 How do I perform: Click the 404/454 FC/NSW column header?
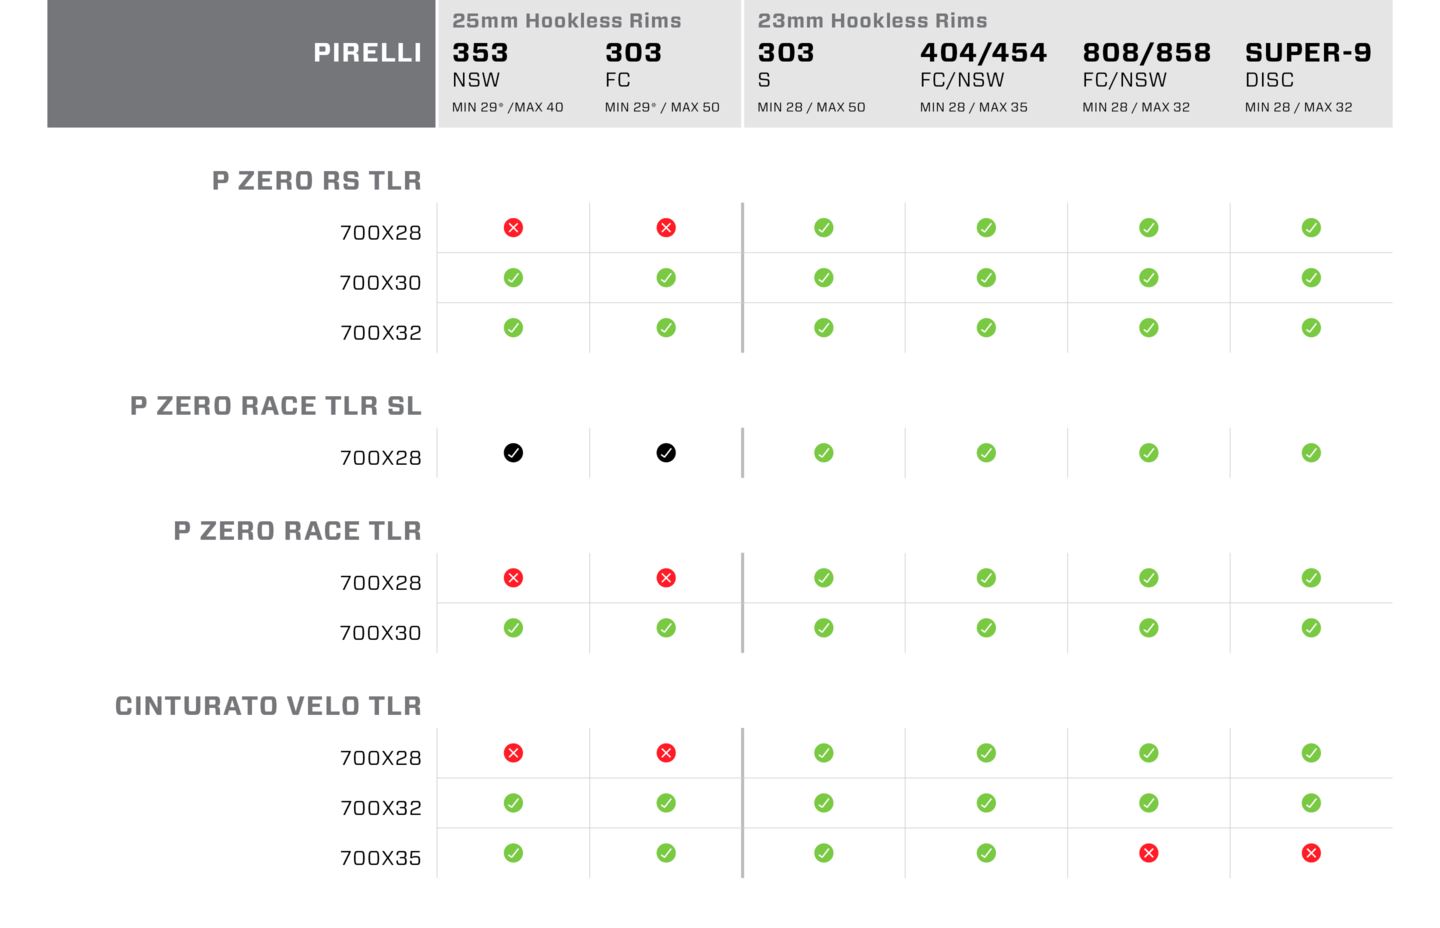982,64
